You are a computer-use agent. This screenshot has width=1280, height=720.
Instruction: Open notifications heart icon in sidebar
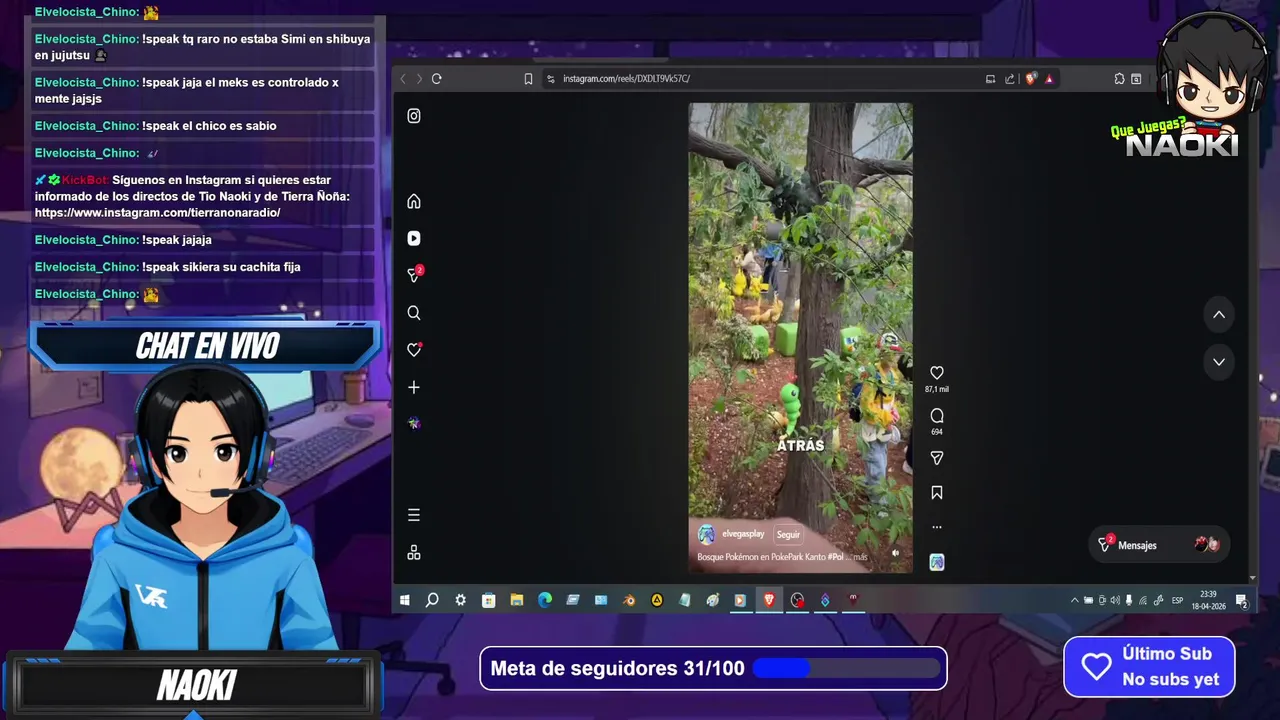coord(414,350)
